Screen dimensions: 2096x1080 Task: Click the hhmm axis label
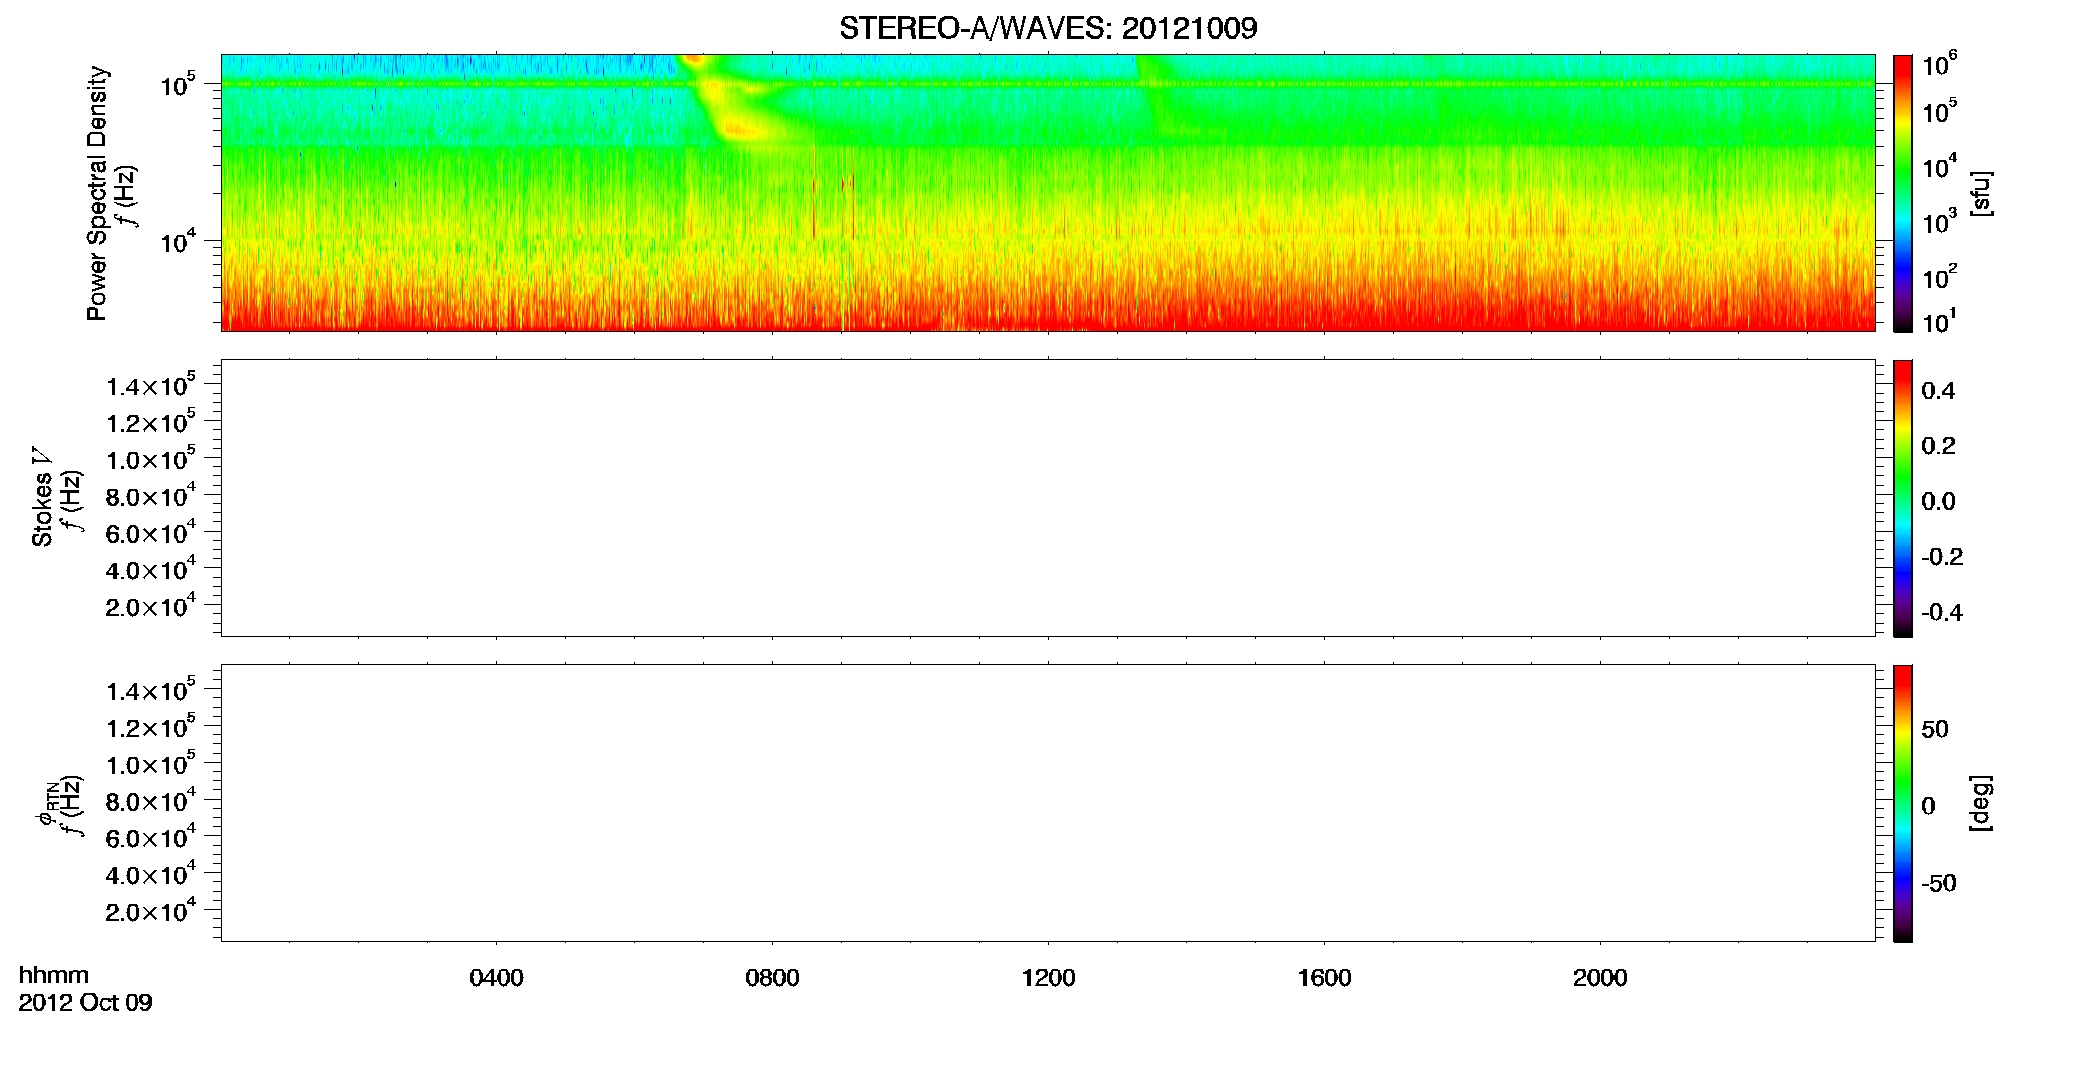tap(54, 975)
